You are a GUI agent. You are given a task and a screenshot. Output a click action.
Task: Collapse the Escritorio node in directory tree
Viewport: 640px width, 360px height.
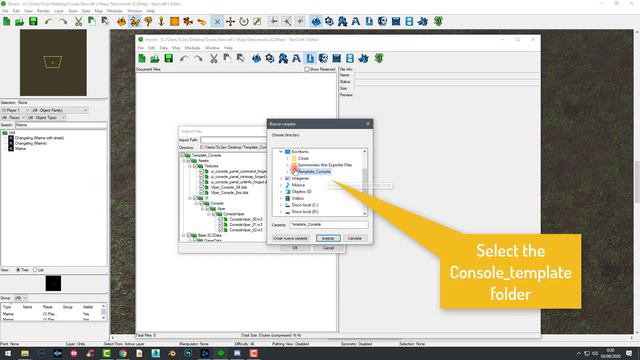click(x=281, y=151)
